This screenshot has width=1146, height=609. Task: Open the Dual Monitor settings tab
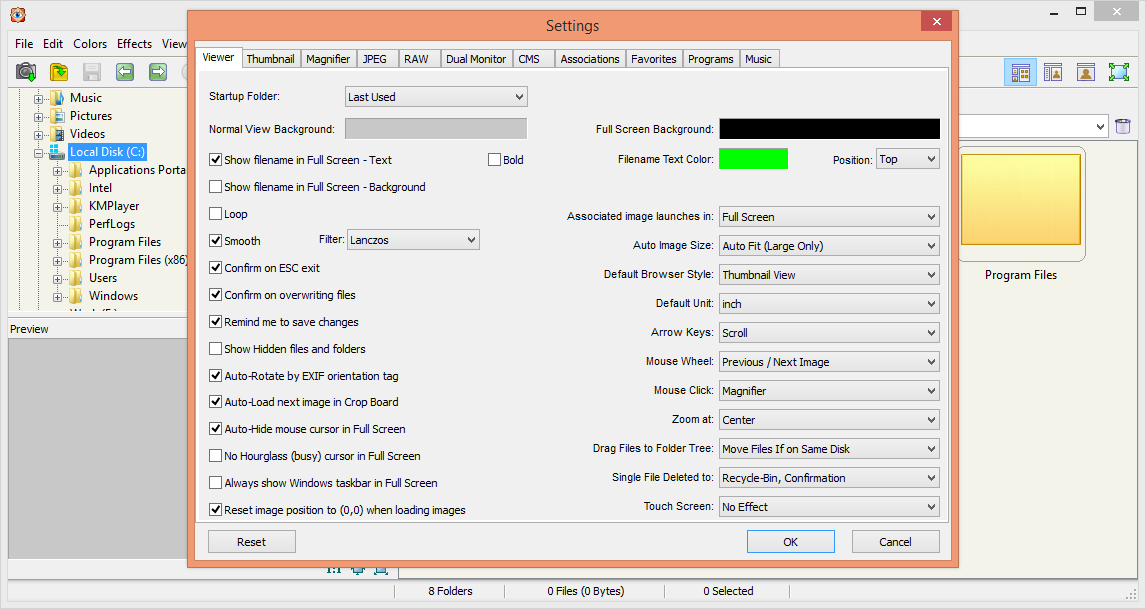tap(476, 59)
